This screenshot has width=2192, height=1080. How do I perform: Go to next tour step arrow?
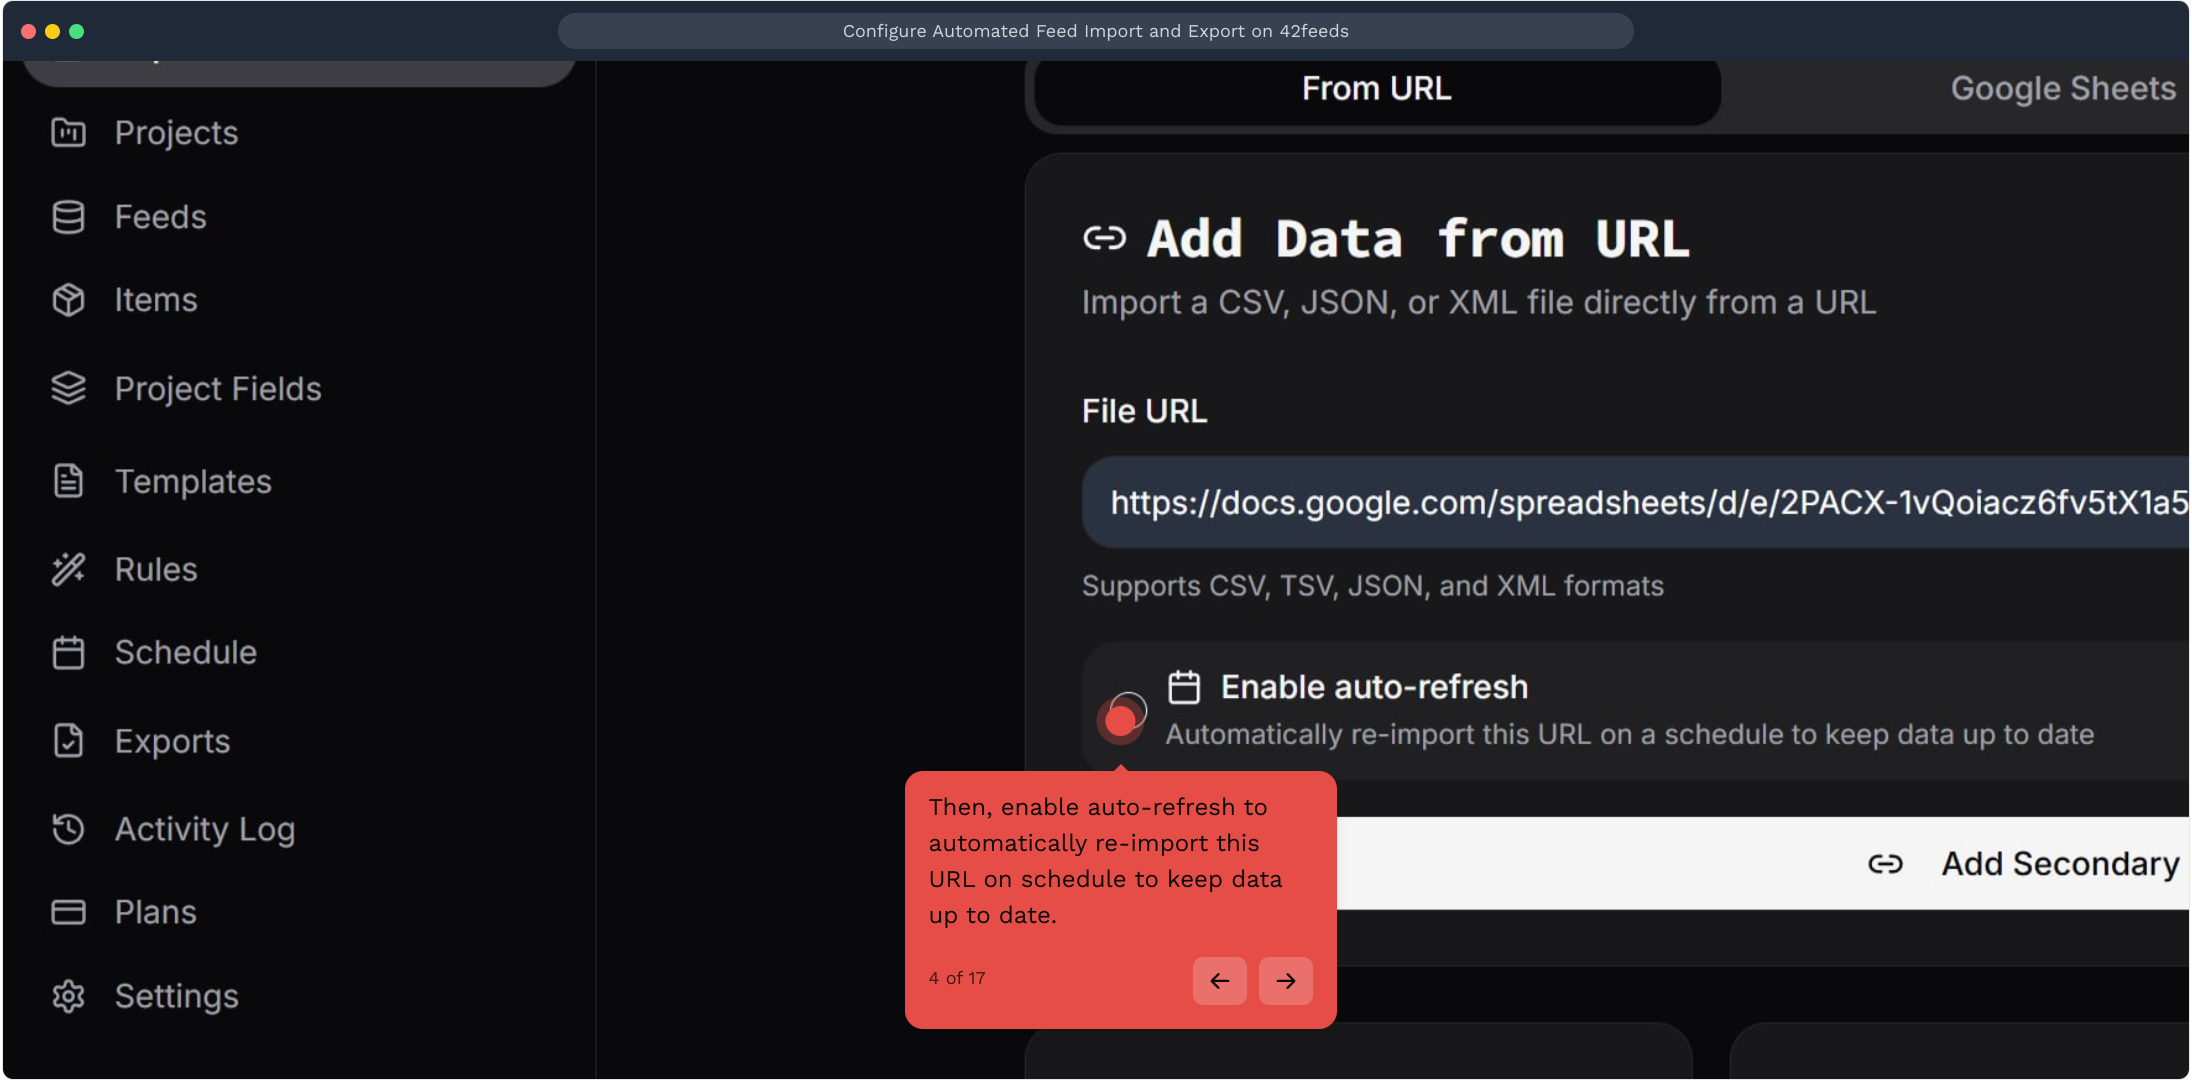(1285, 981)
